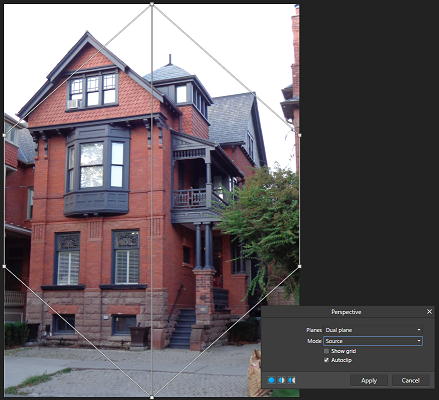This screenshot has width=439, height=400.
Task: Select the top center perspective handle
Action: pos(152,4)
